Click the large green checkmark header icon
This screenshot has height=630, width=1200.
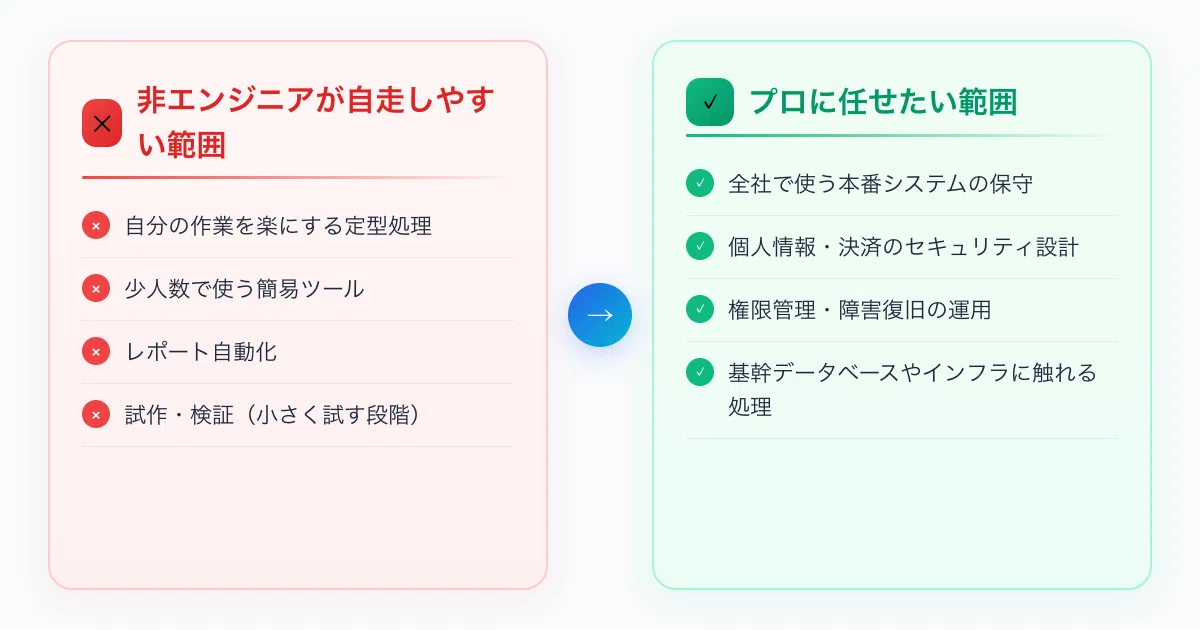tap(710, 101)
